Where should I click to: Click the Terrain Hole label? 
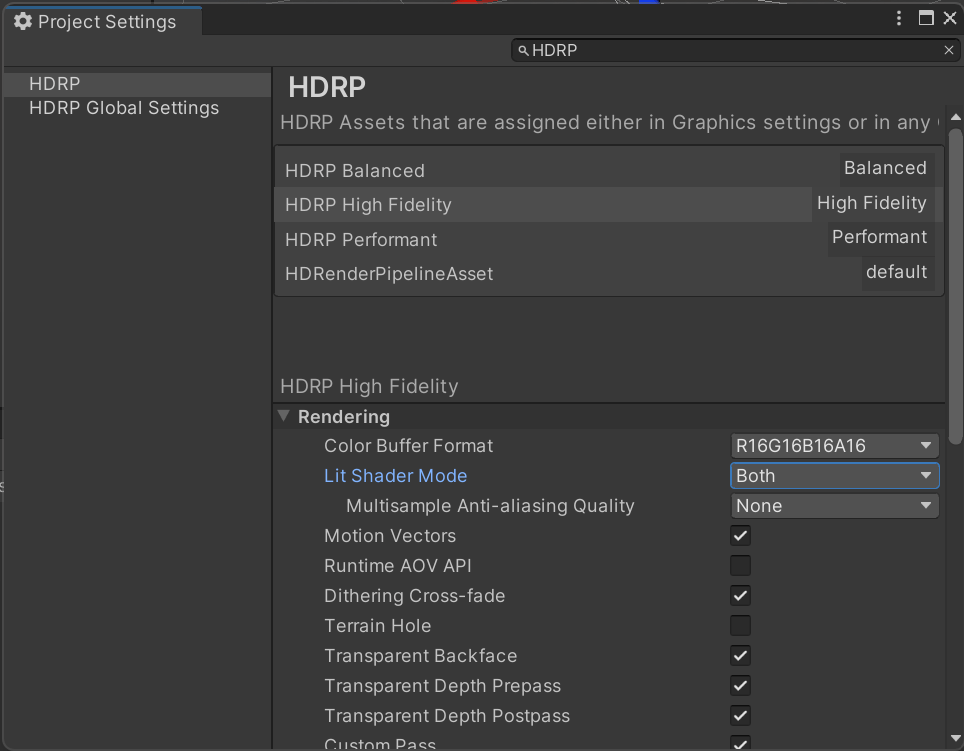pos(377,626)
